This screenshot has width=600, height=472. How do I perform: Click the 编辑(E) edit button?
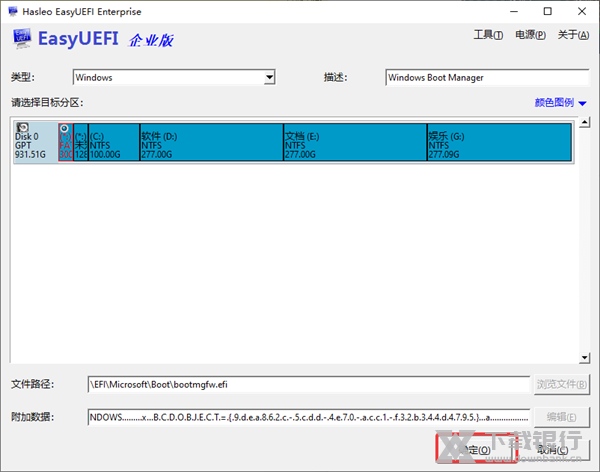point(561,417)
